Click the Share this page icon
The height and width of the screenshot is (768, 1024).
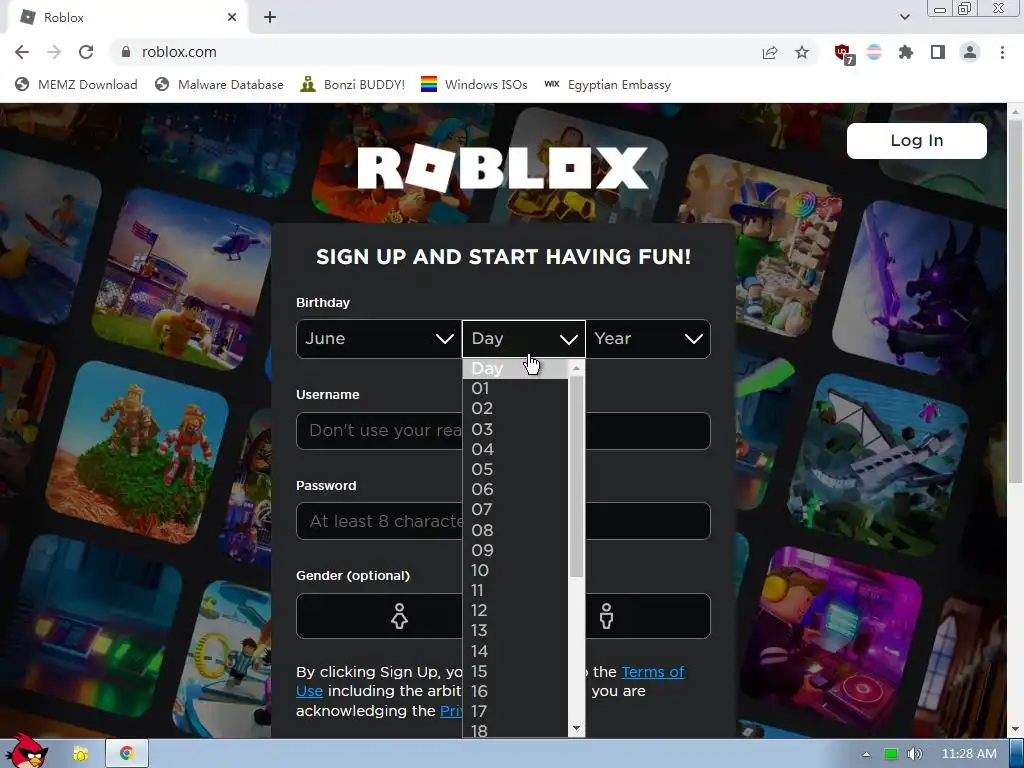tap(770, 52)
